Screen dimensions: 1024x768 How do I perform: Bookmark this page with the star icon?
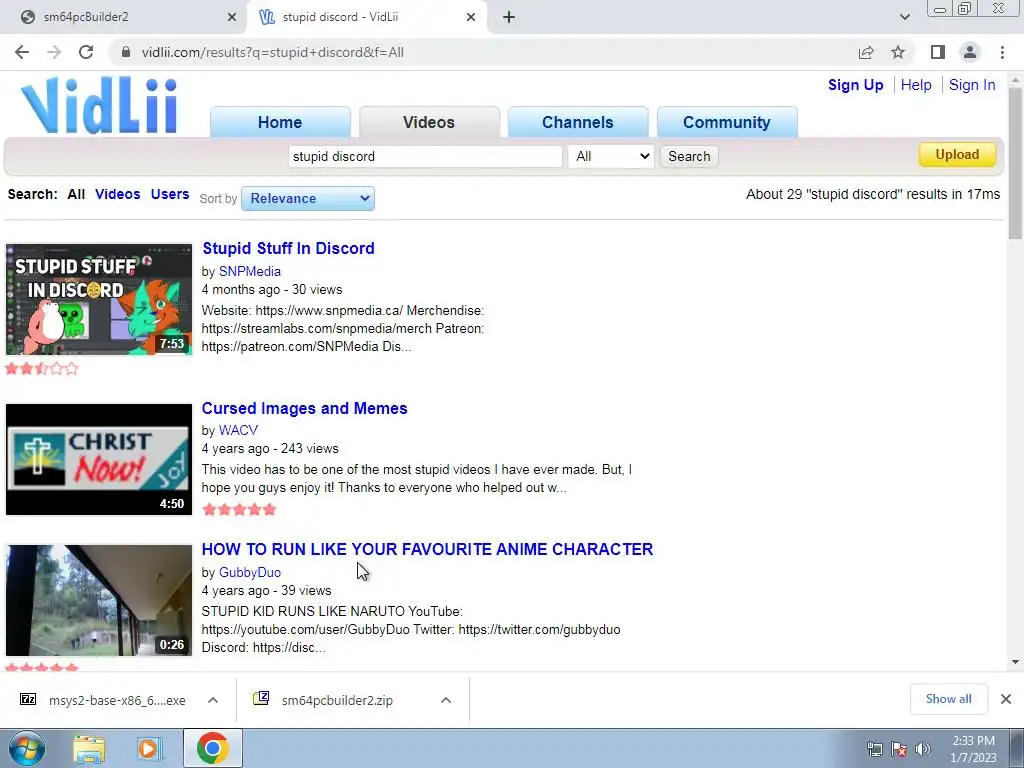[x=898, y=52]
